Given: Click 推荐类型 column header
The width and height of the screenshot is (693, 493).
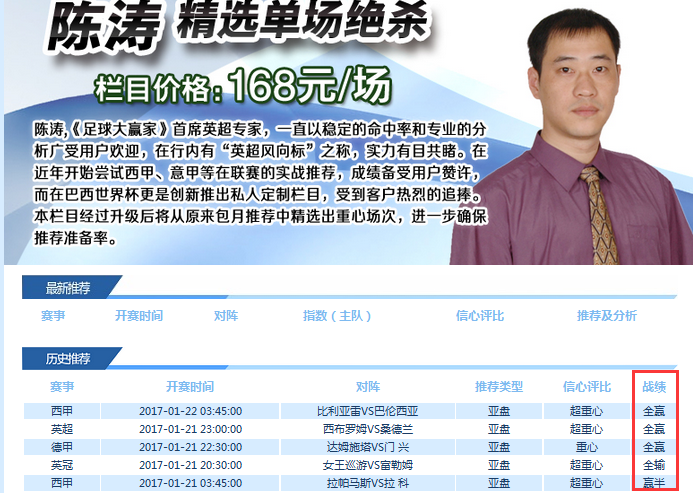Looking at the screenshot, I should [x=499, y=387].
